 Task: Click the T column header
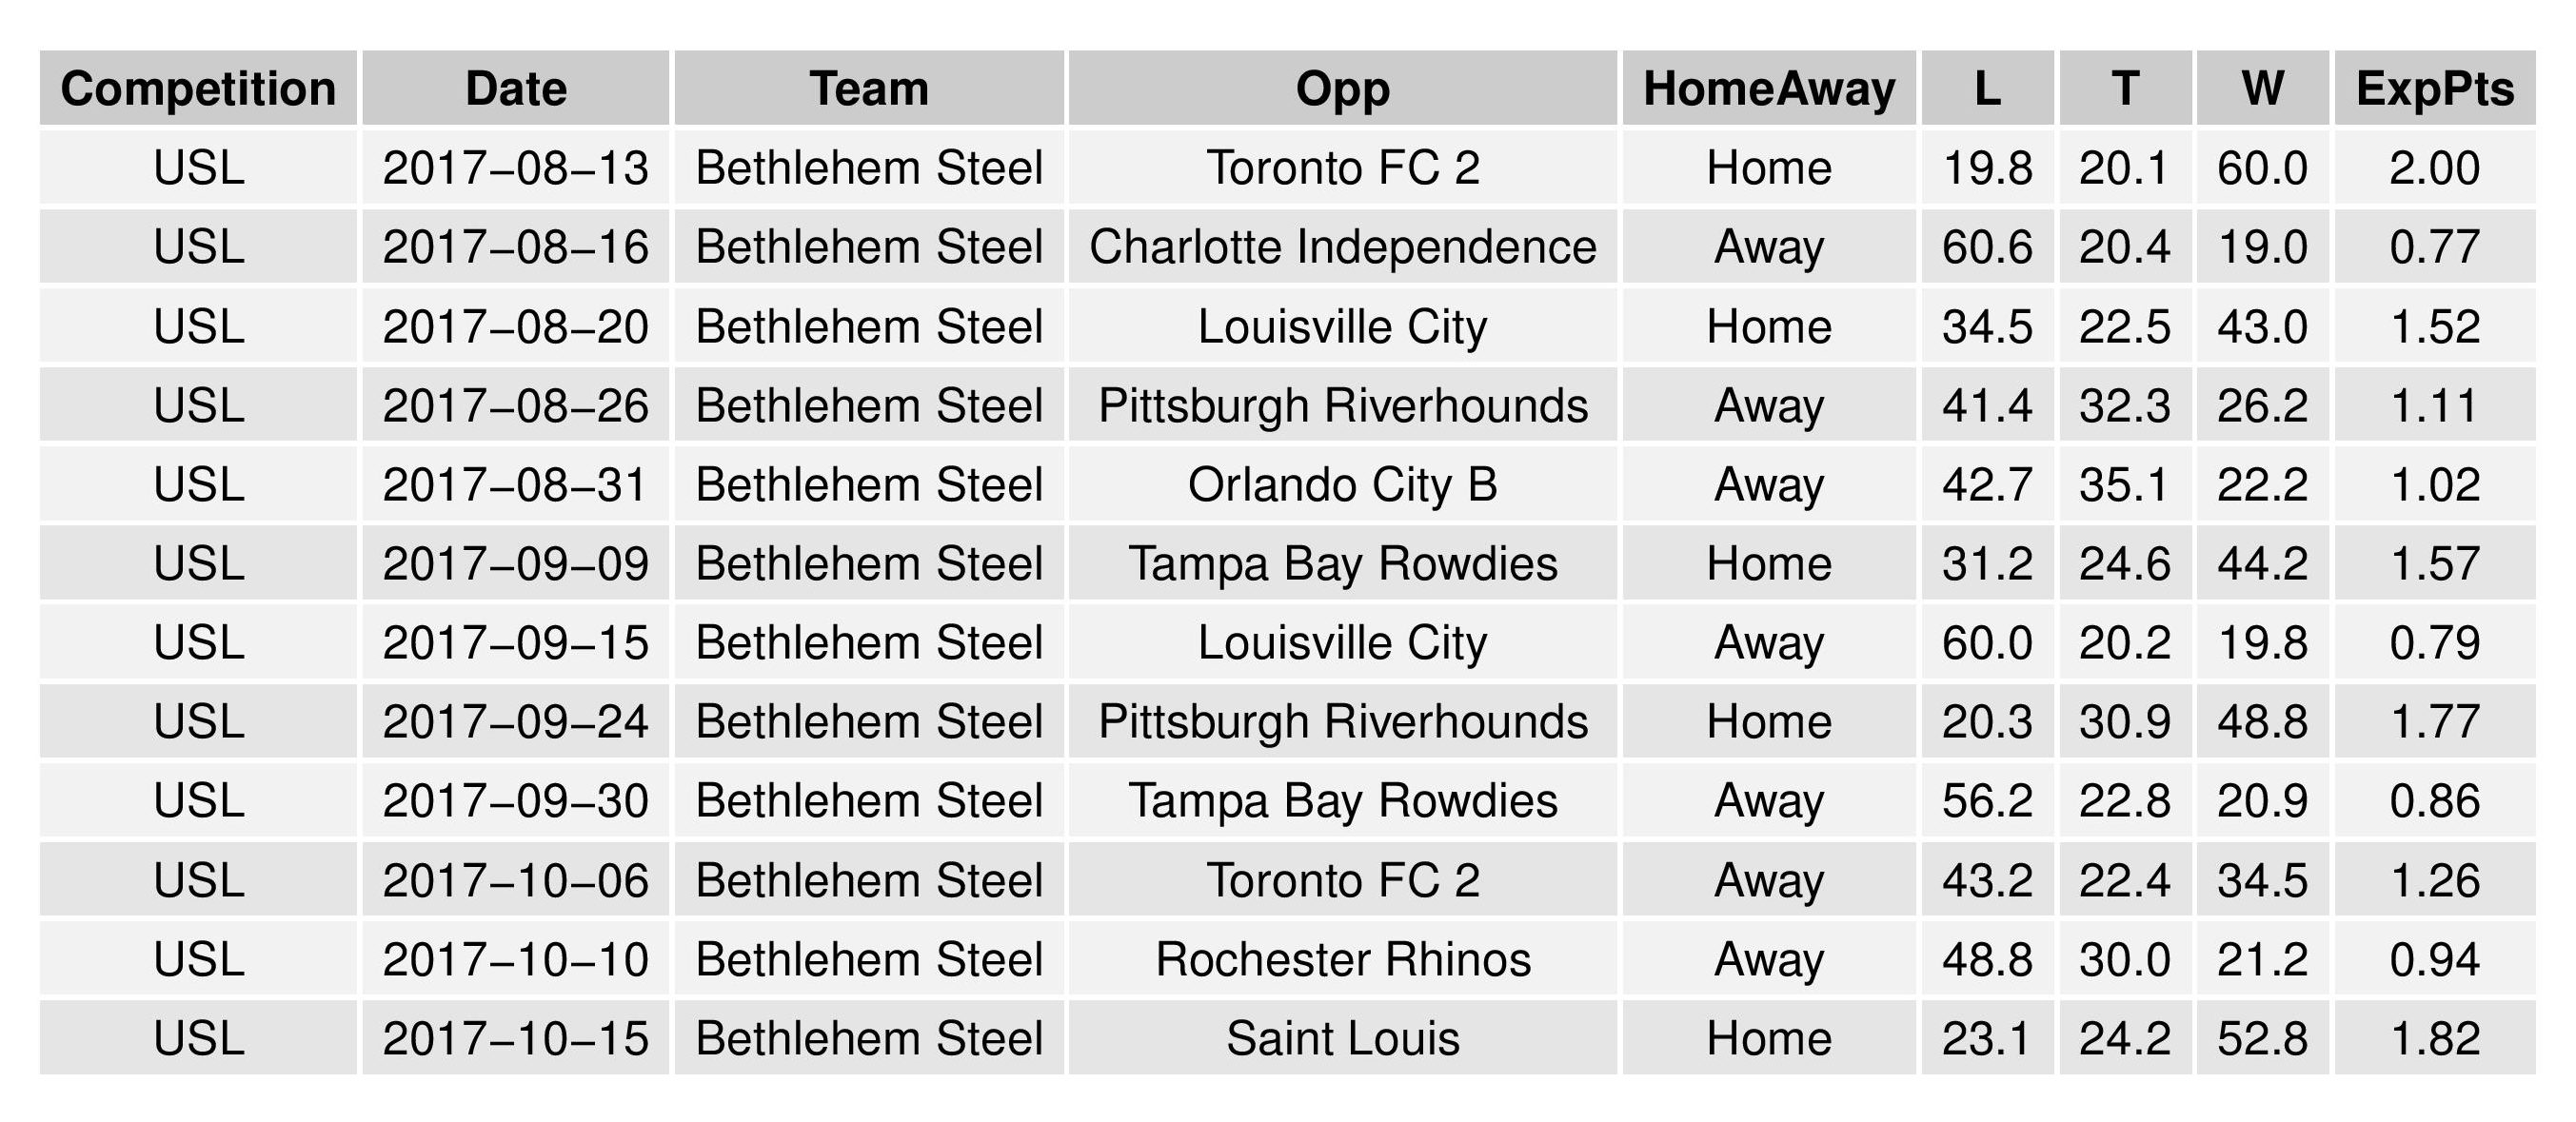point(2125,89)
